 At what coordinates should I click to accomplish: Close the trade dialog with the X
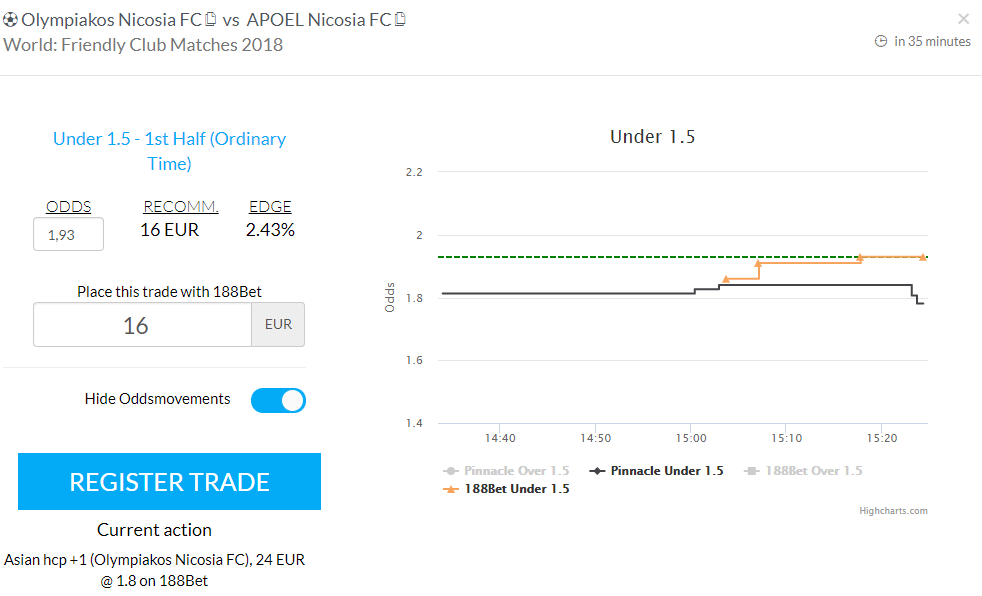[x=964, y=19]
